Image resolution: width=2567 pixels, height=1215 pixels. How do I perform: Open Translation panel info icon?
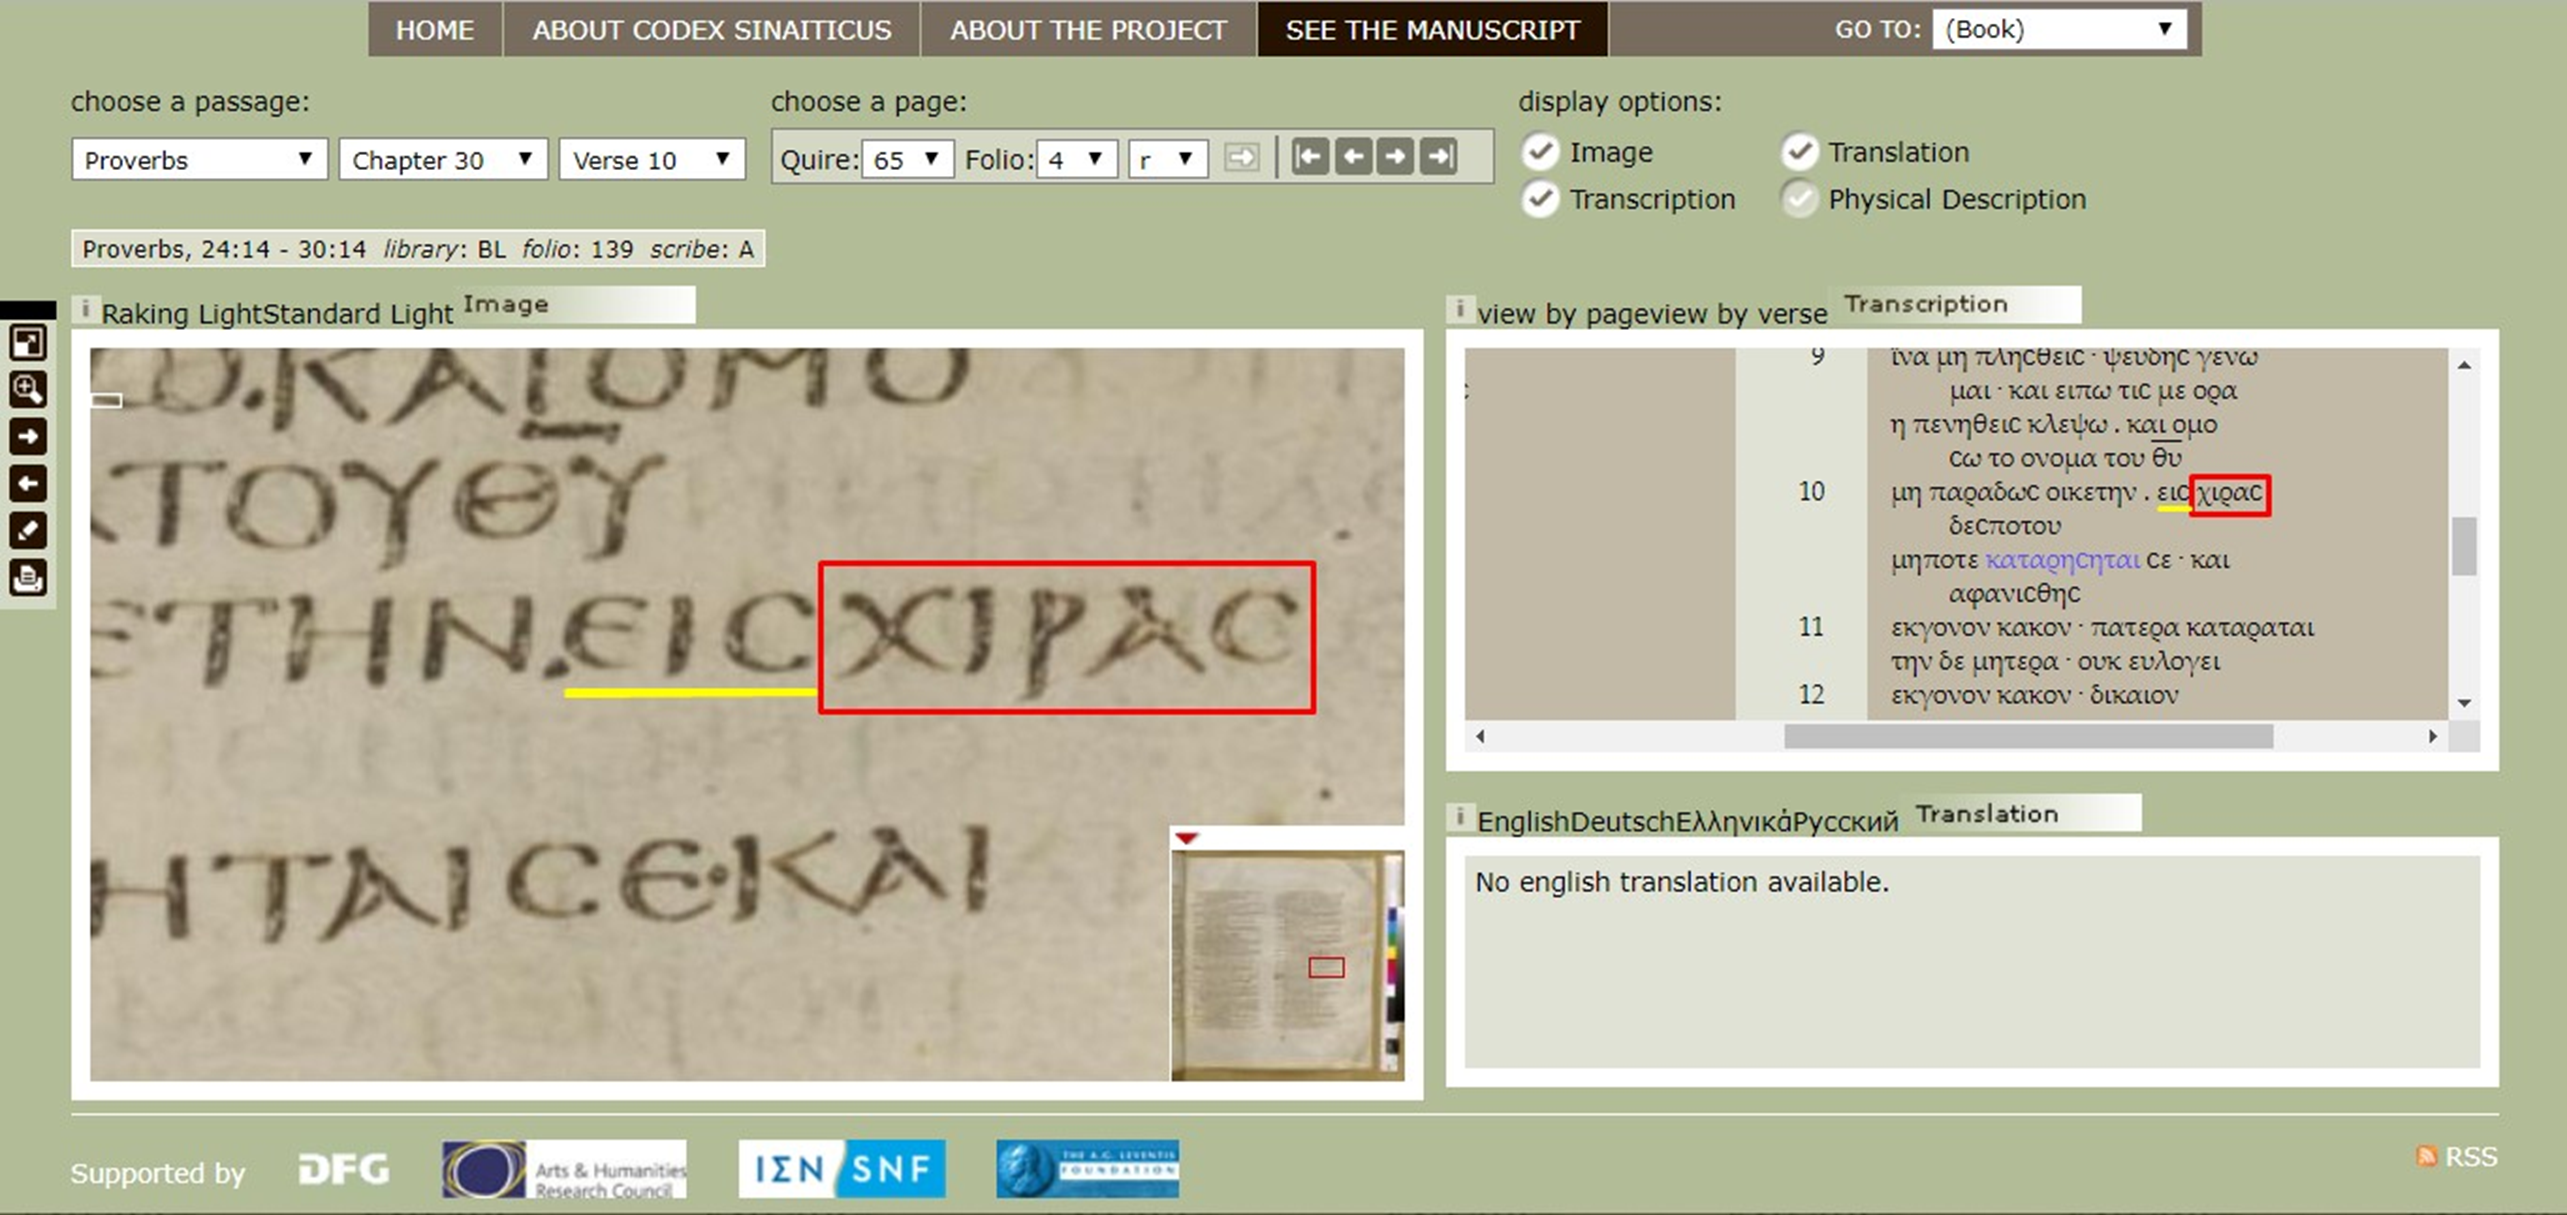[x=1460, y=818]
